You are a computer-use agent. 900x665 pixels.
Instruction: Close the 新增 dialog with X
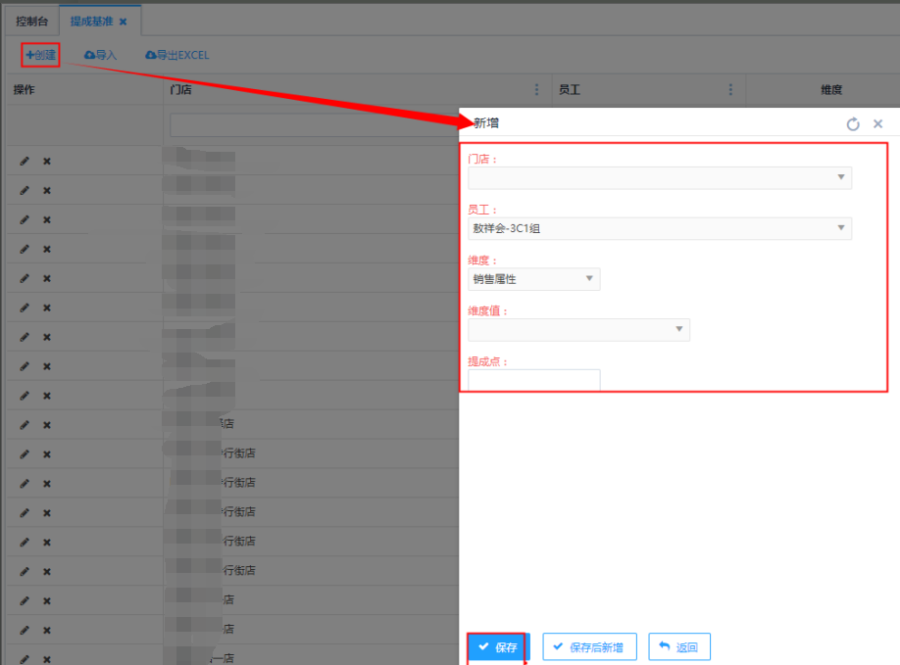click(878, 124)
